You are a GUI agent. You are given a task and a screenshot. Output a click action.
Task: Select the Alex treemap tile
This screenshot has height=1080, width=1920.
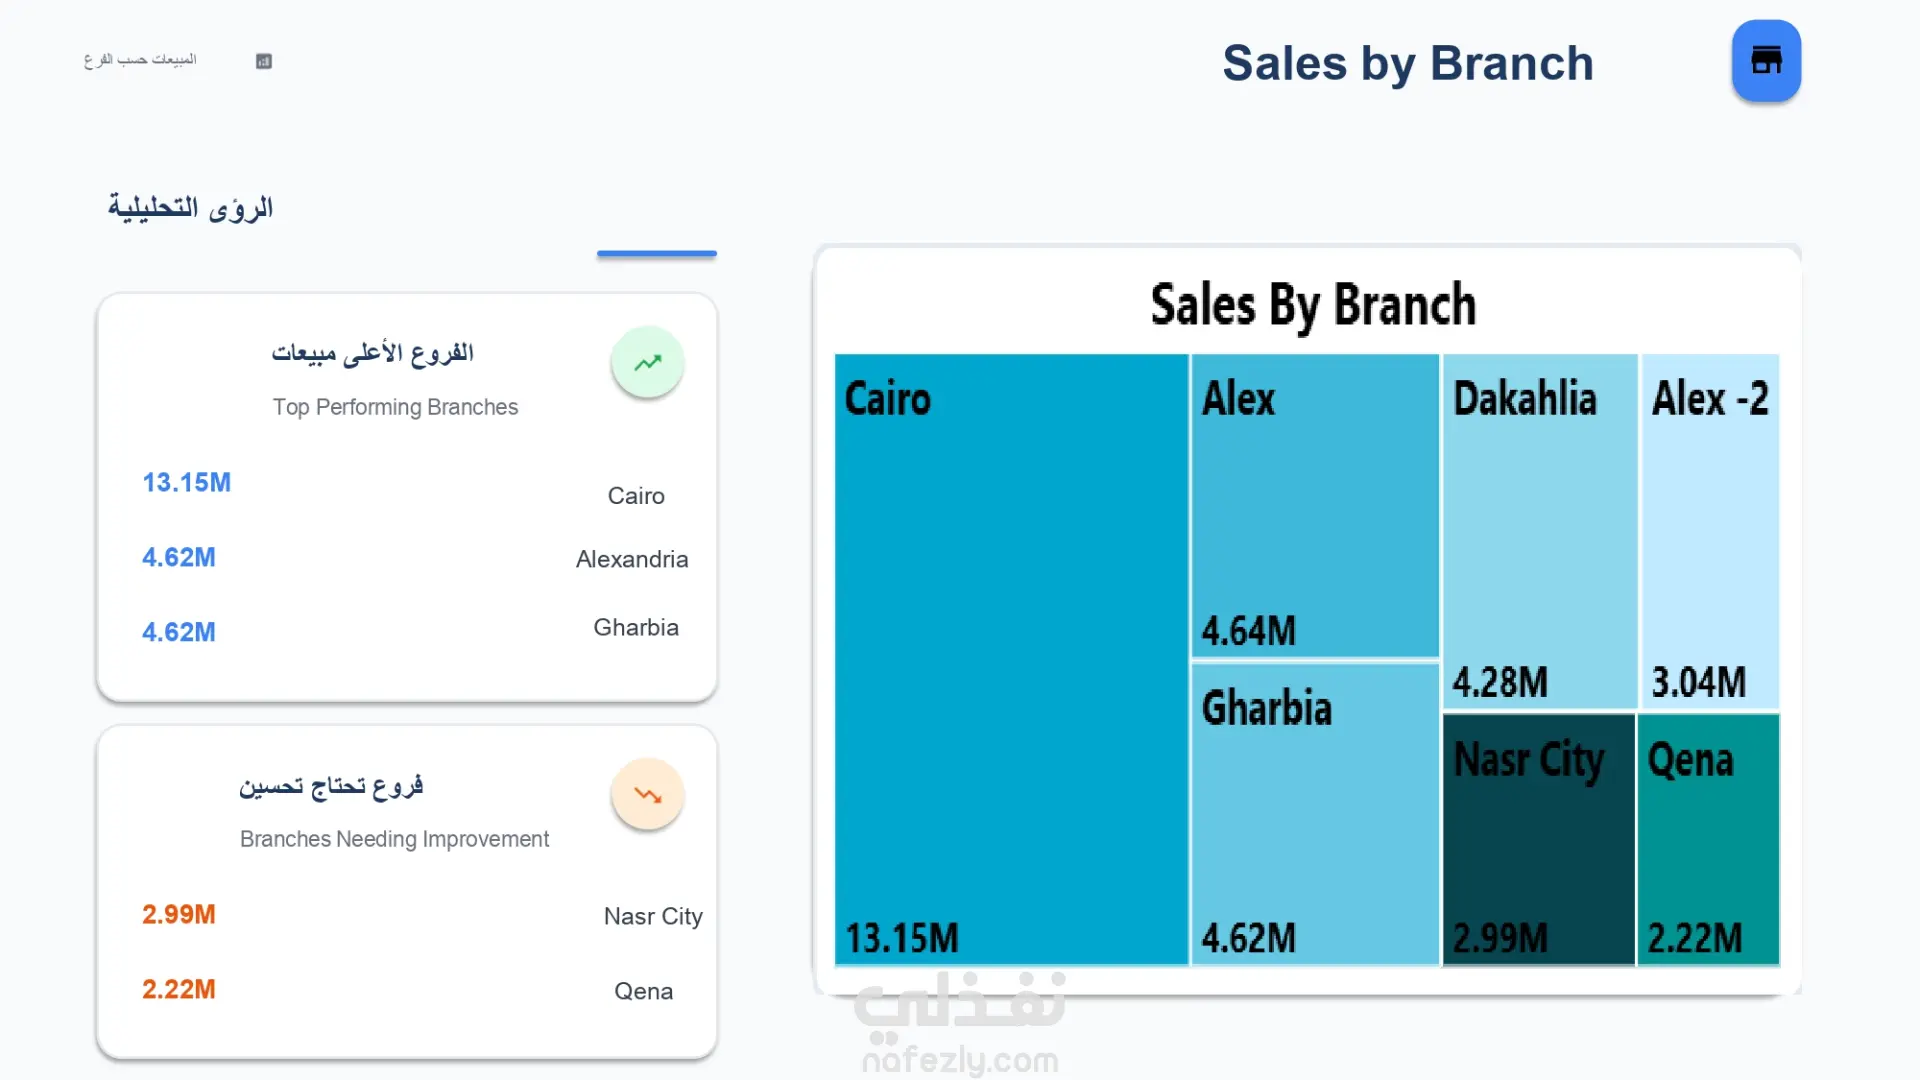(1315, 505)
